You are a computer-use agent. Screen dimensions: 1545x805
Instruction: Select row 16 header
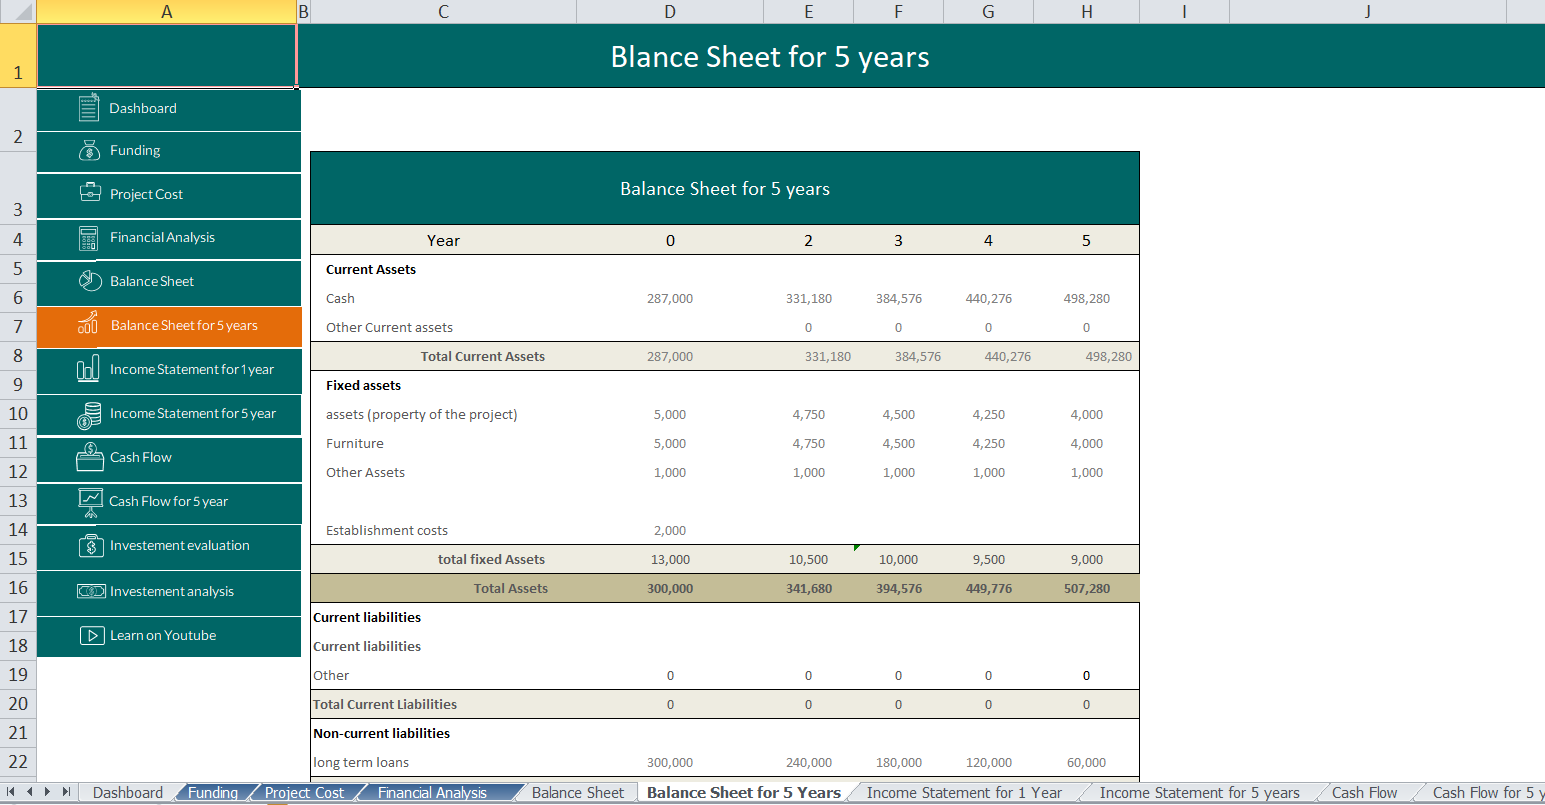[18, 588]
